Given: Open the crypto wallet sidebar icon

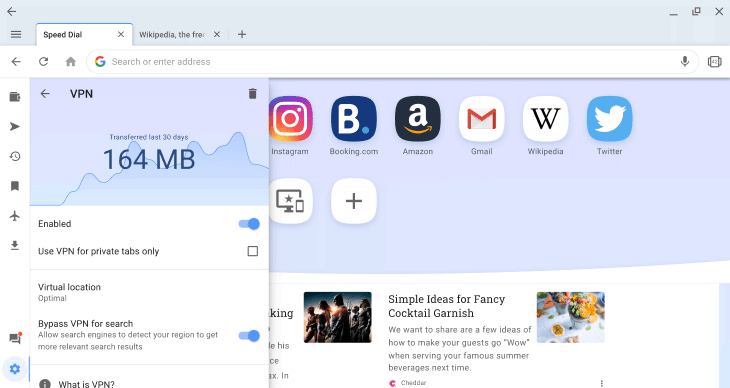Looking at the screenshot, I should (15, 97).
